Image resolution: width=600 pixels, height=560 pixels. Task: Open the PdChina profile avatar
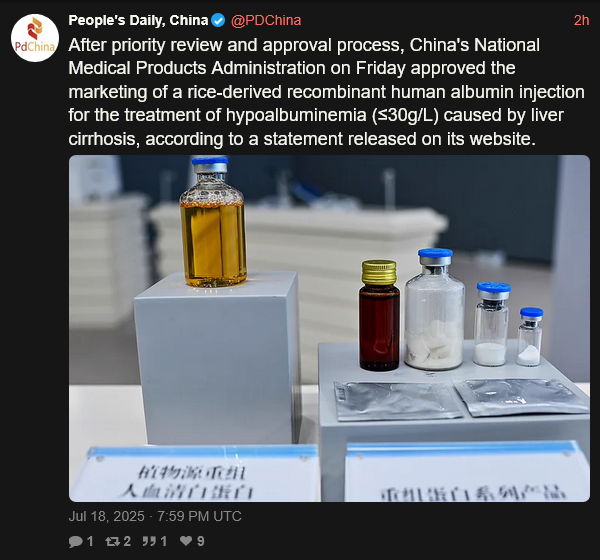[35, 38]
